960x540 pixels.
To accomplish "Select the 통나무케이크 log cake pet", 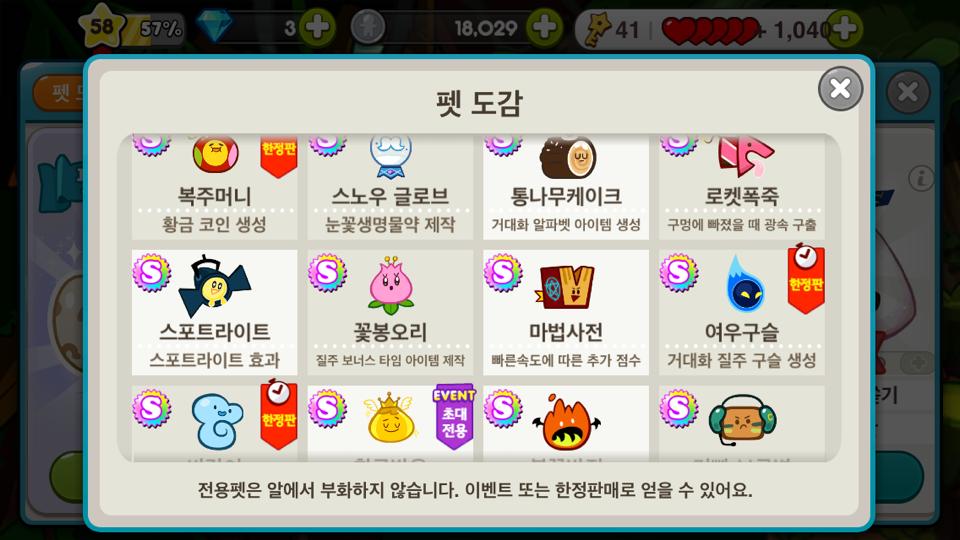I will coord(566,187).
